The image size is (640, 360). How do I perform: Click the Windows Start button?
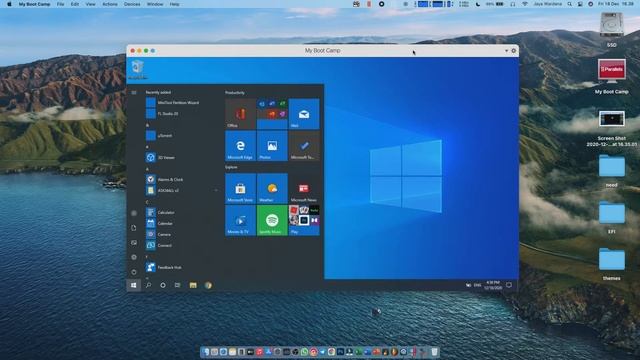click(x=133, y=285)
